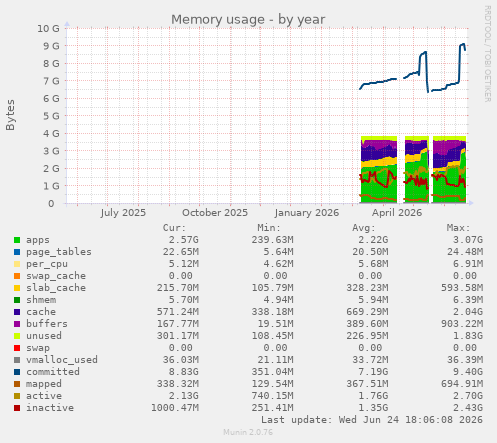Screen dimensions: 497x443
Task: Click the 'October 2025' axis label
Action: click(x=215, y=213)
